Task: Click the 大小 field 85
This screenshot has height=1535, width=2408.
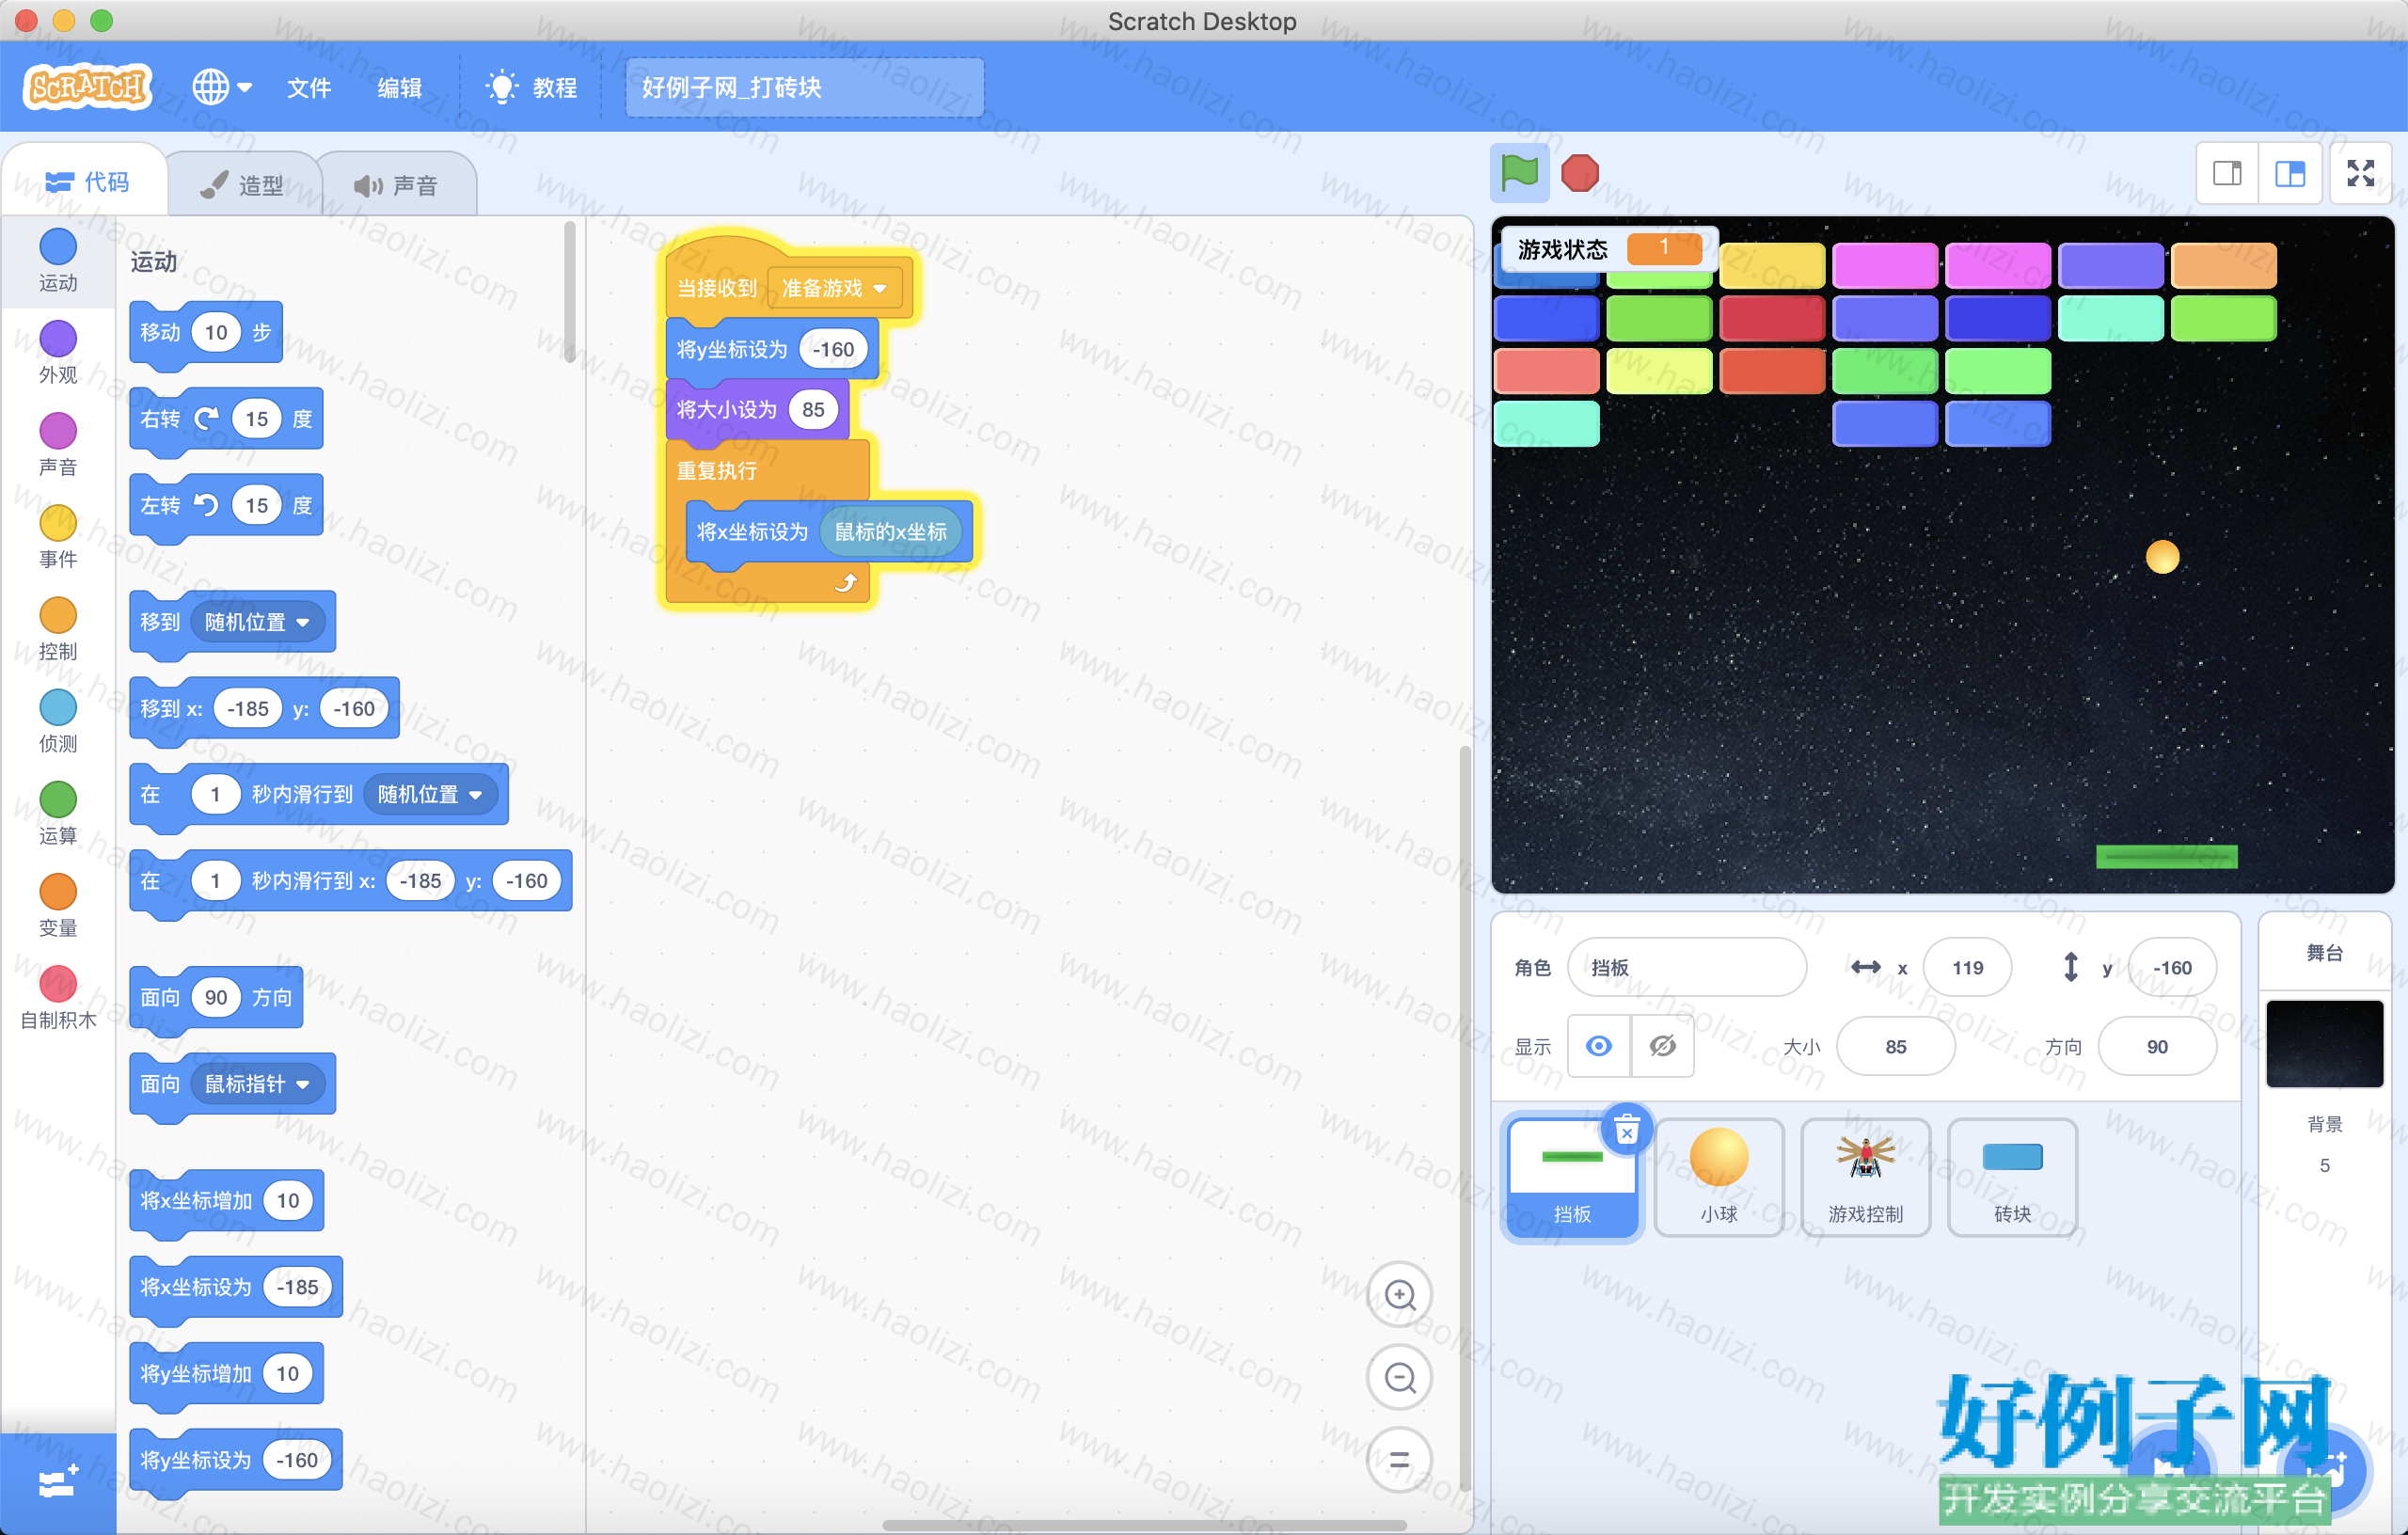Action: 1895,1046
